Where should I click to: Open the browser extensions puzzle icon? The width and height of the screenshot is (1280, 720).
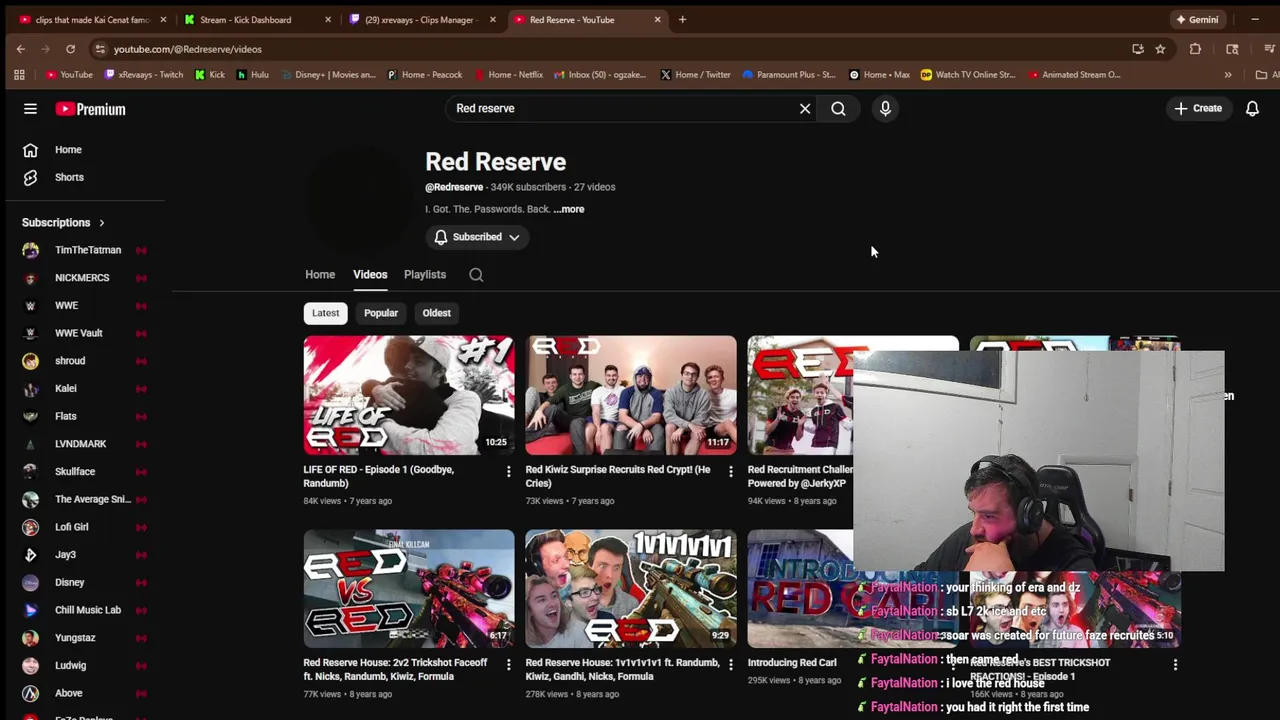click(1195, 49)
